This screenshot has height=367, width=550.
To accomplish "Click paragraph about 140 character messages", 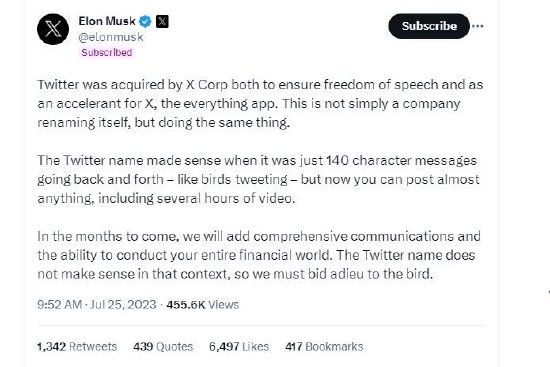I will tap(258, 180).
